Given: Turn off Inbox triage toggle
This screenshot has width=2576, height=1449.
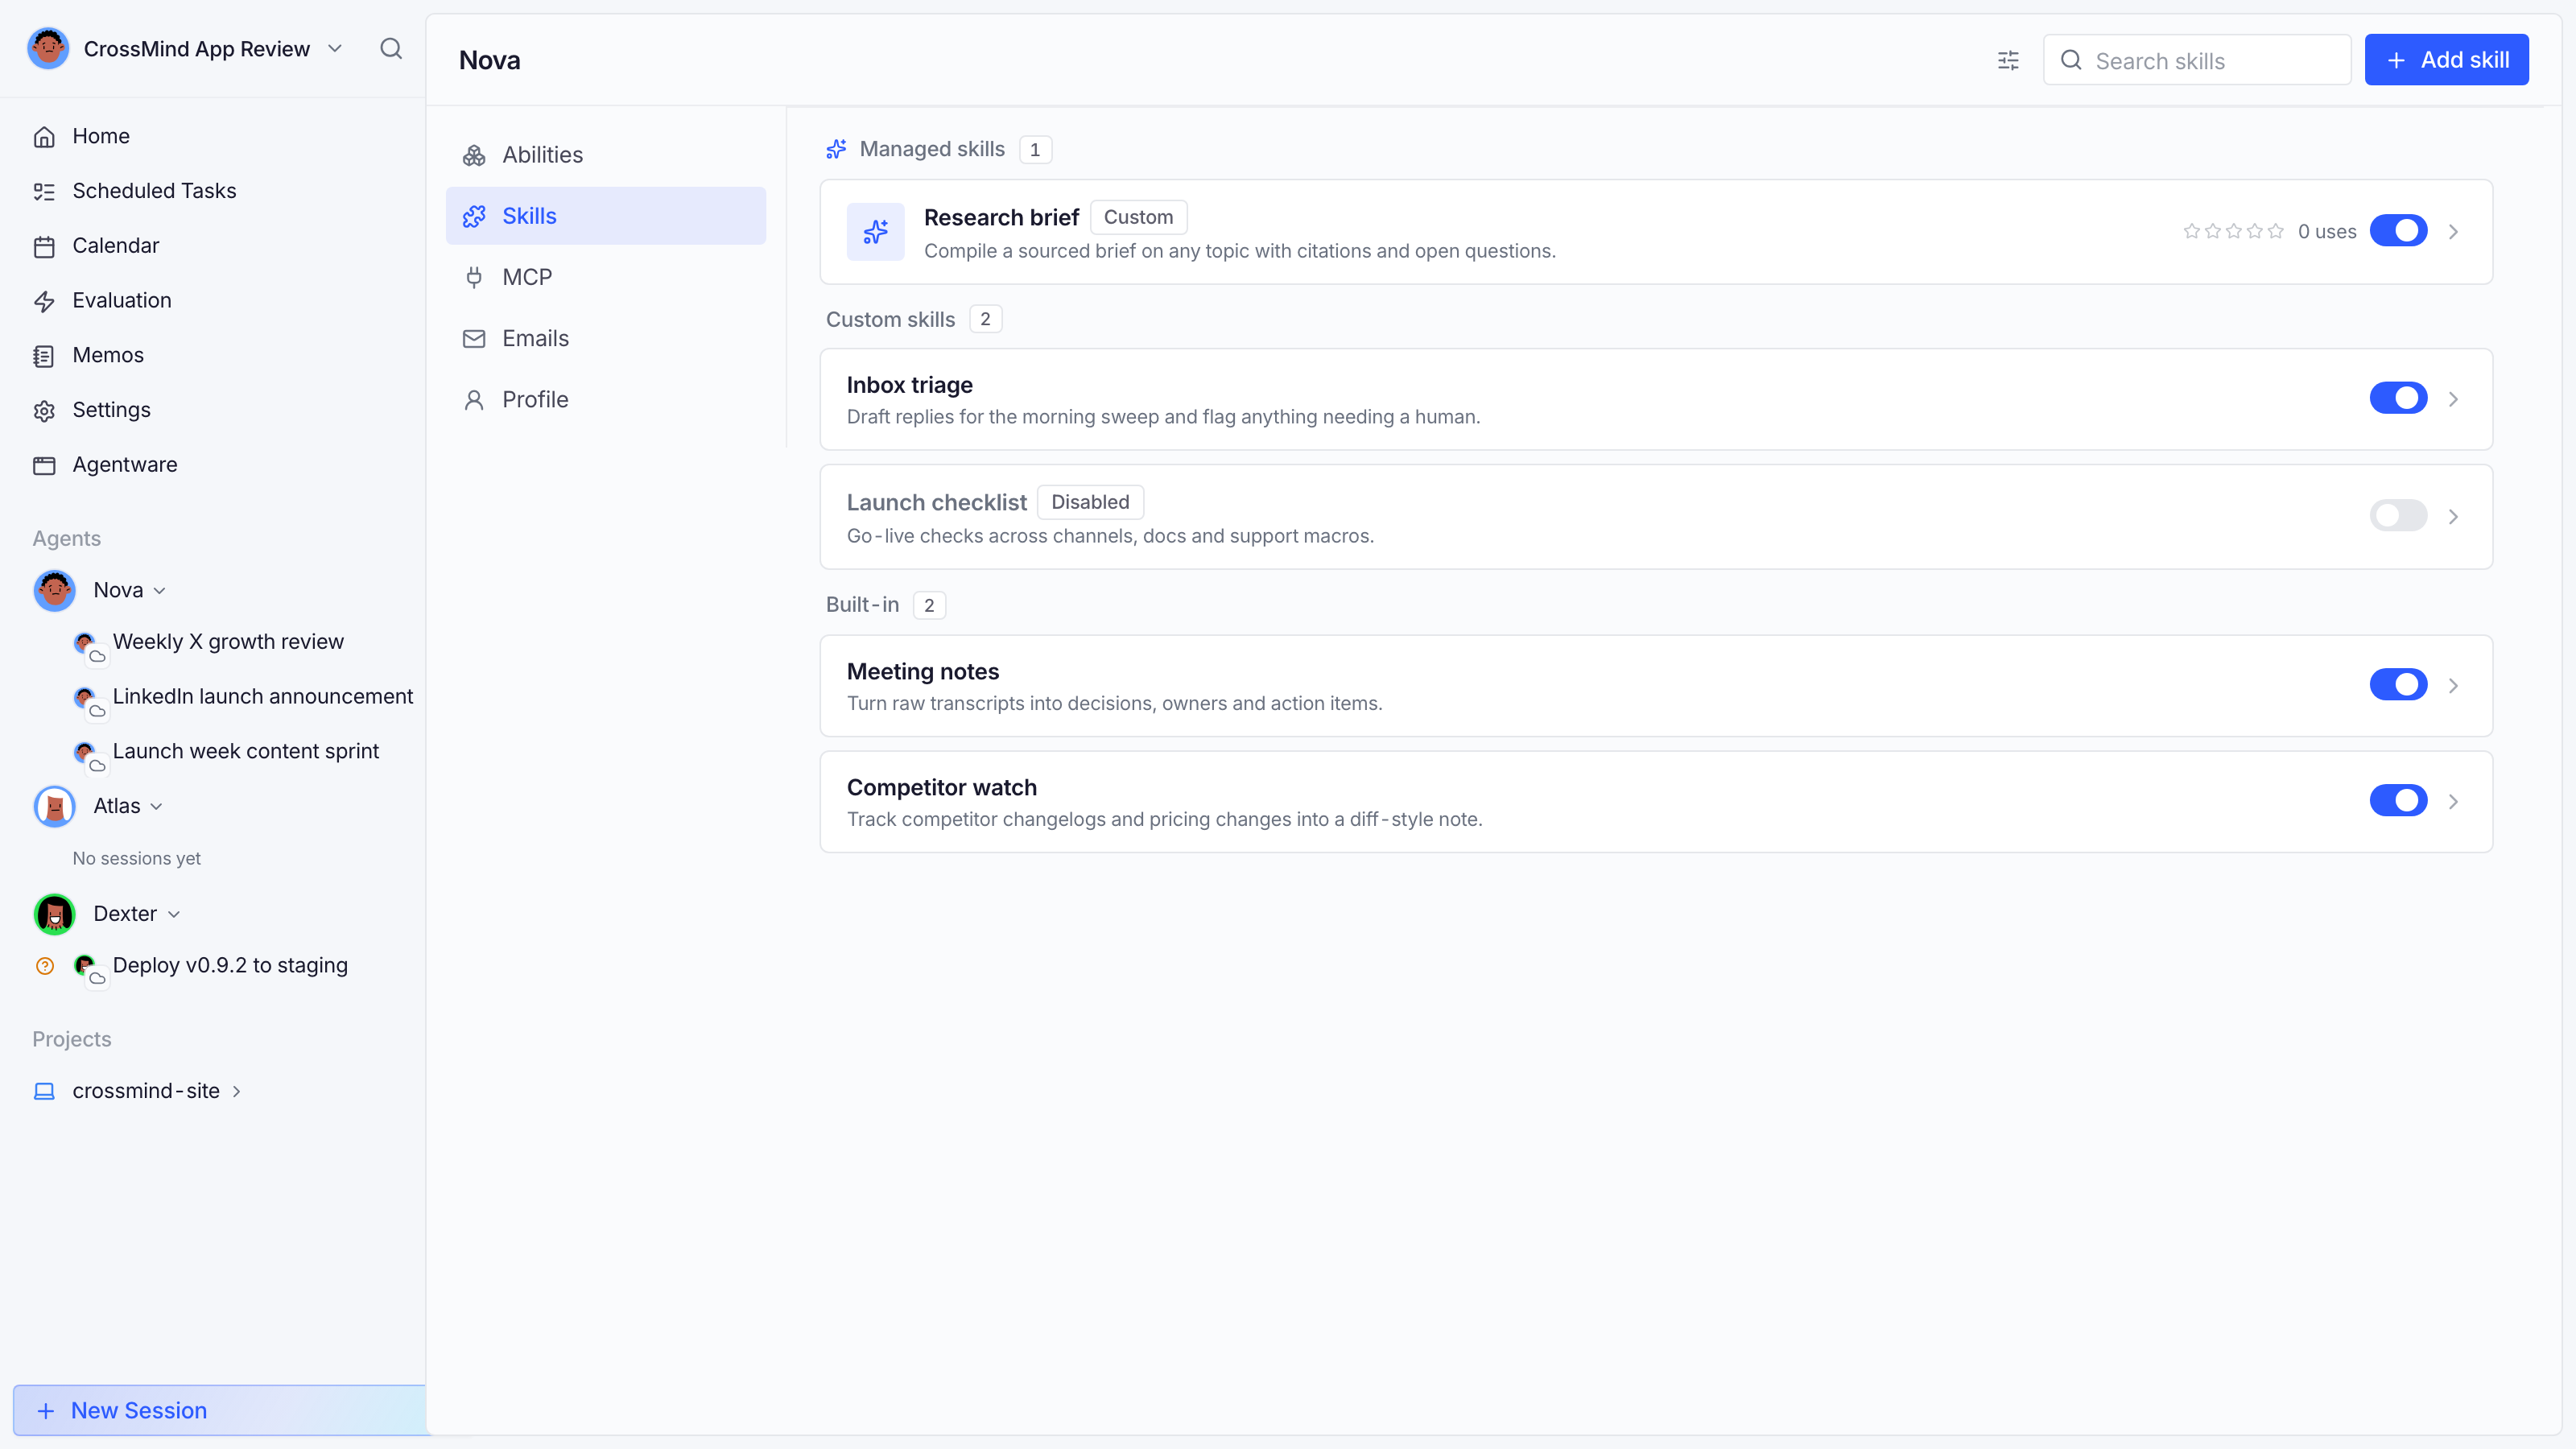Looking at the screenshot, I should pos(2398,398).
